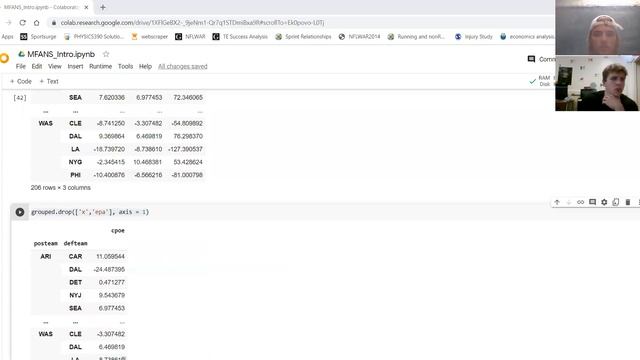
Task: Open a new browser tab
Action: point(103,7)
